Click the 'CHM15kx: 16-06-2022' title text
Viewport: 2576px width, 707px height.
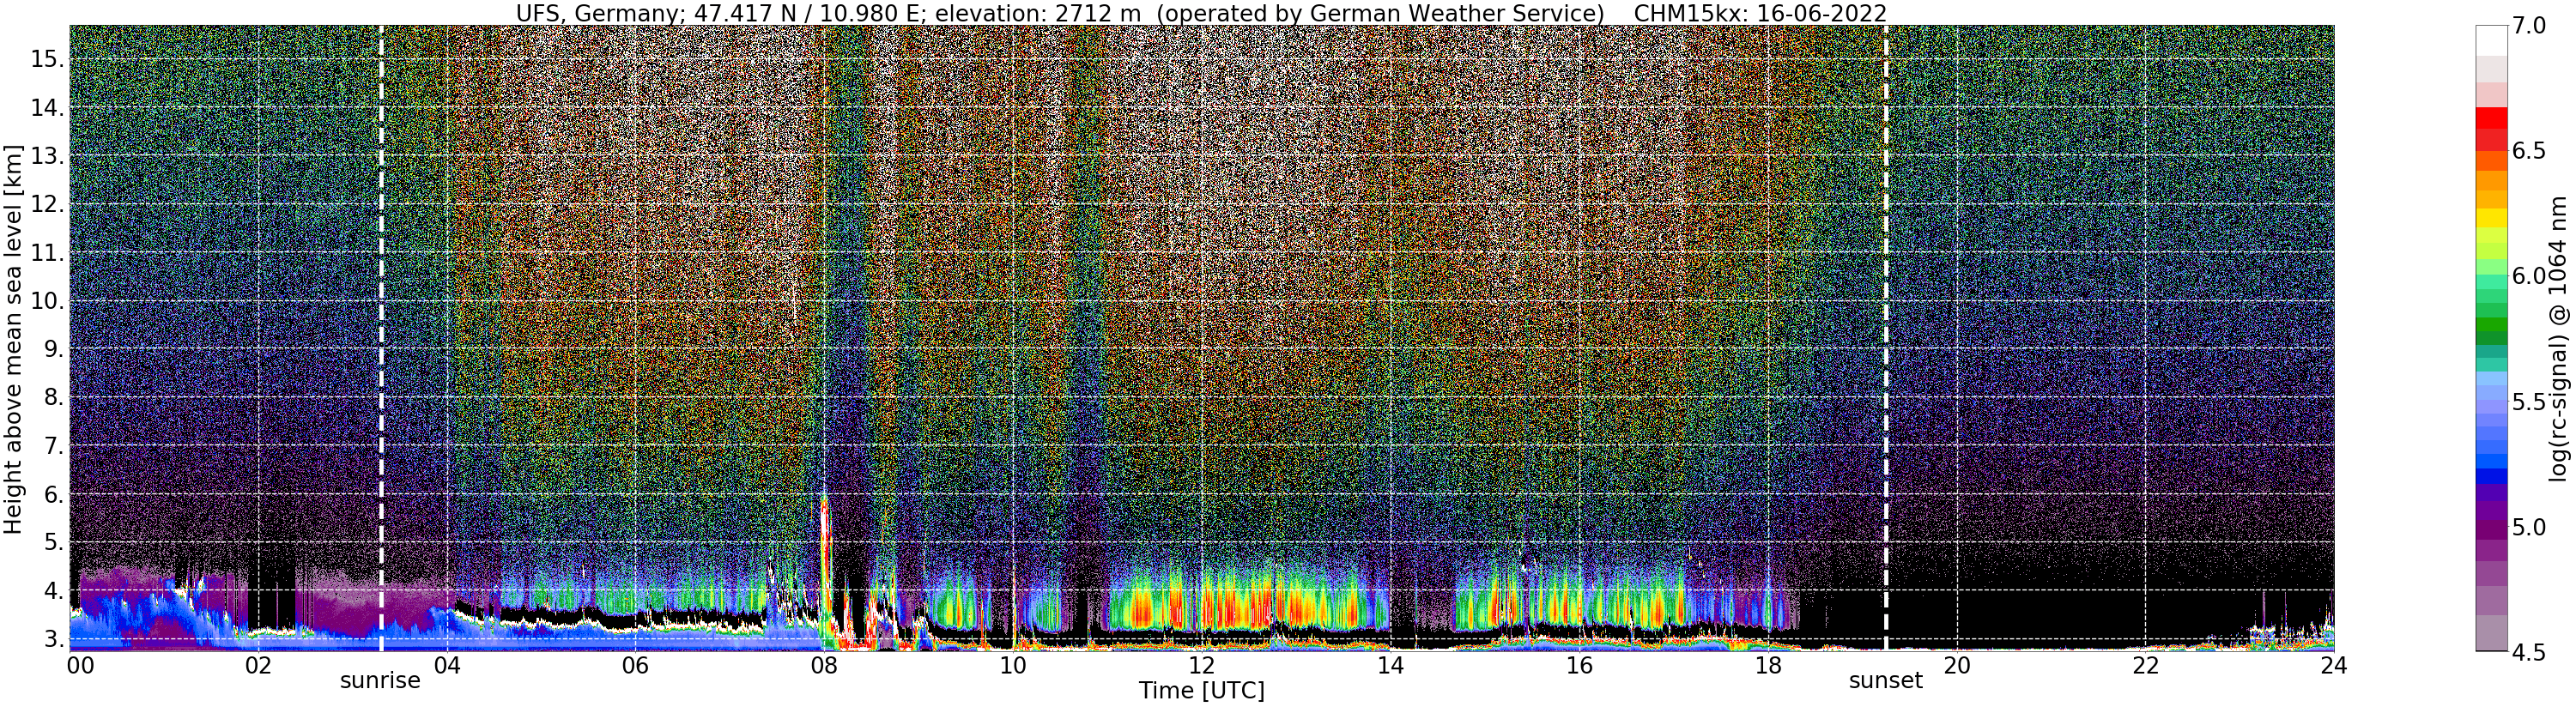1759,13
